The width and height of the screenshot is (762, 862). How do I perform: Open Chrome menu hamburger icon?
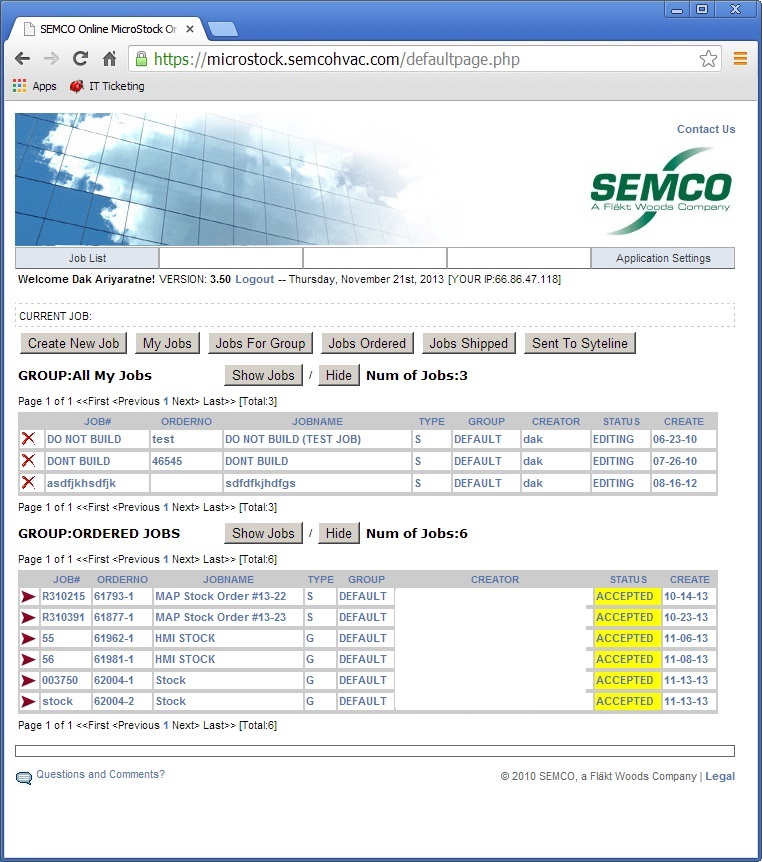(x=740, y=59)
